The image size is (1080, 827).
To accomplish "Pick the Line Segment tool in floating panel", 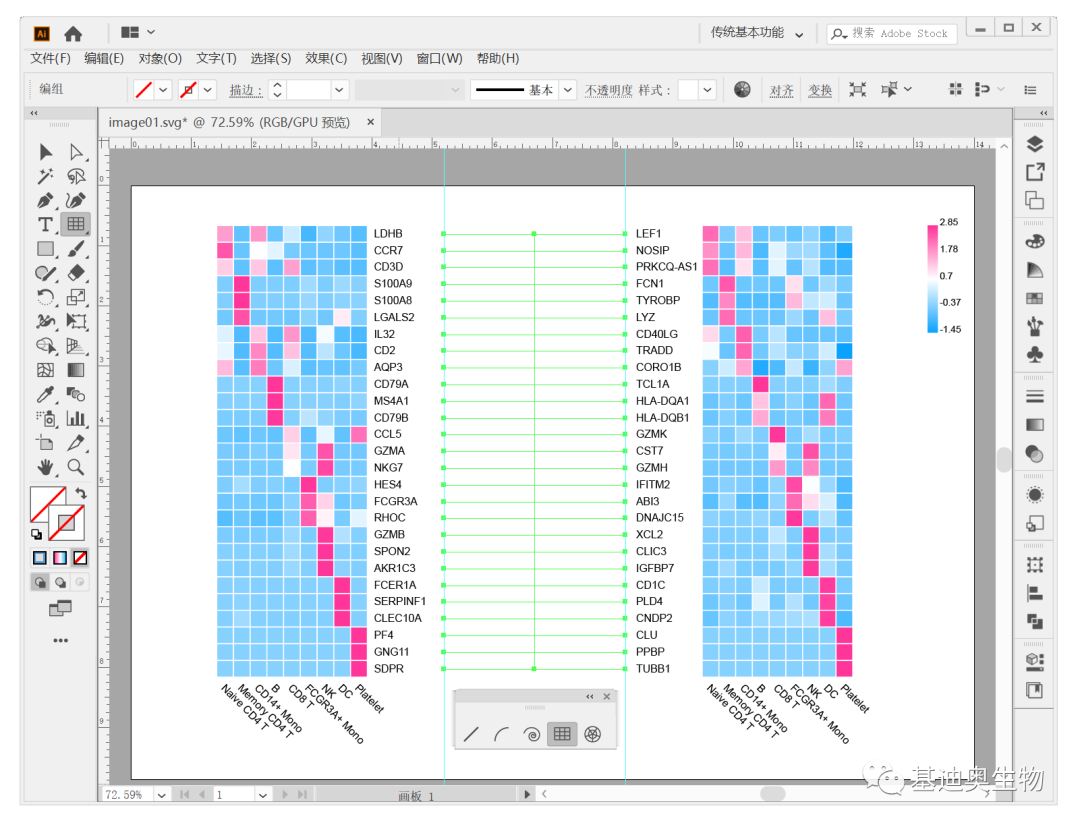I will [471, 734].
